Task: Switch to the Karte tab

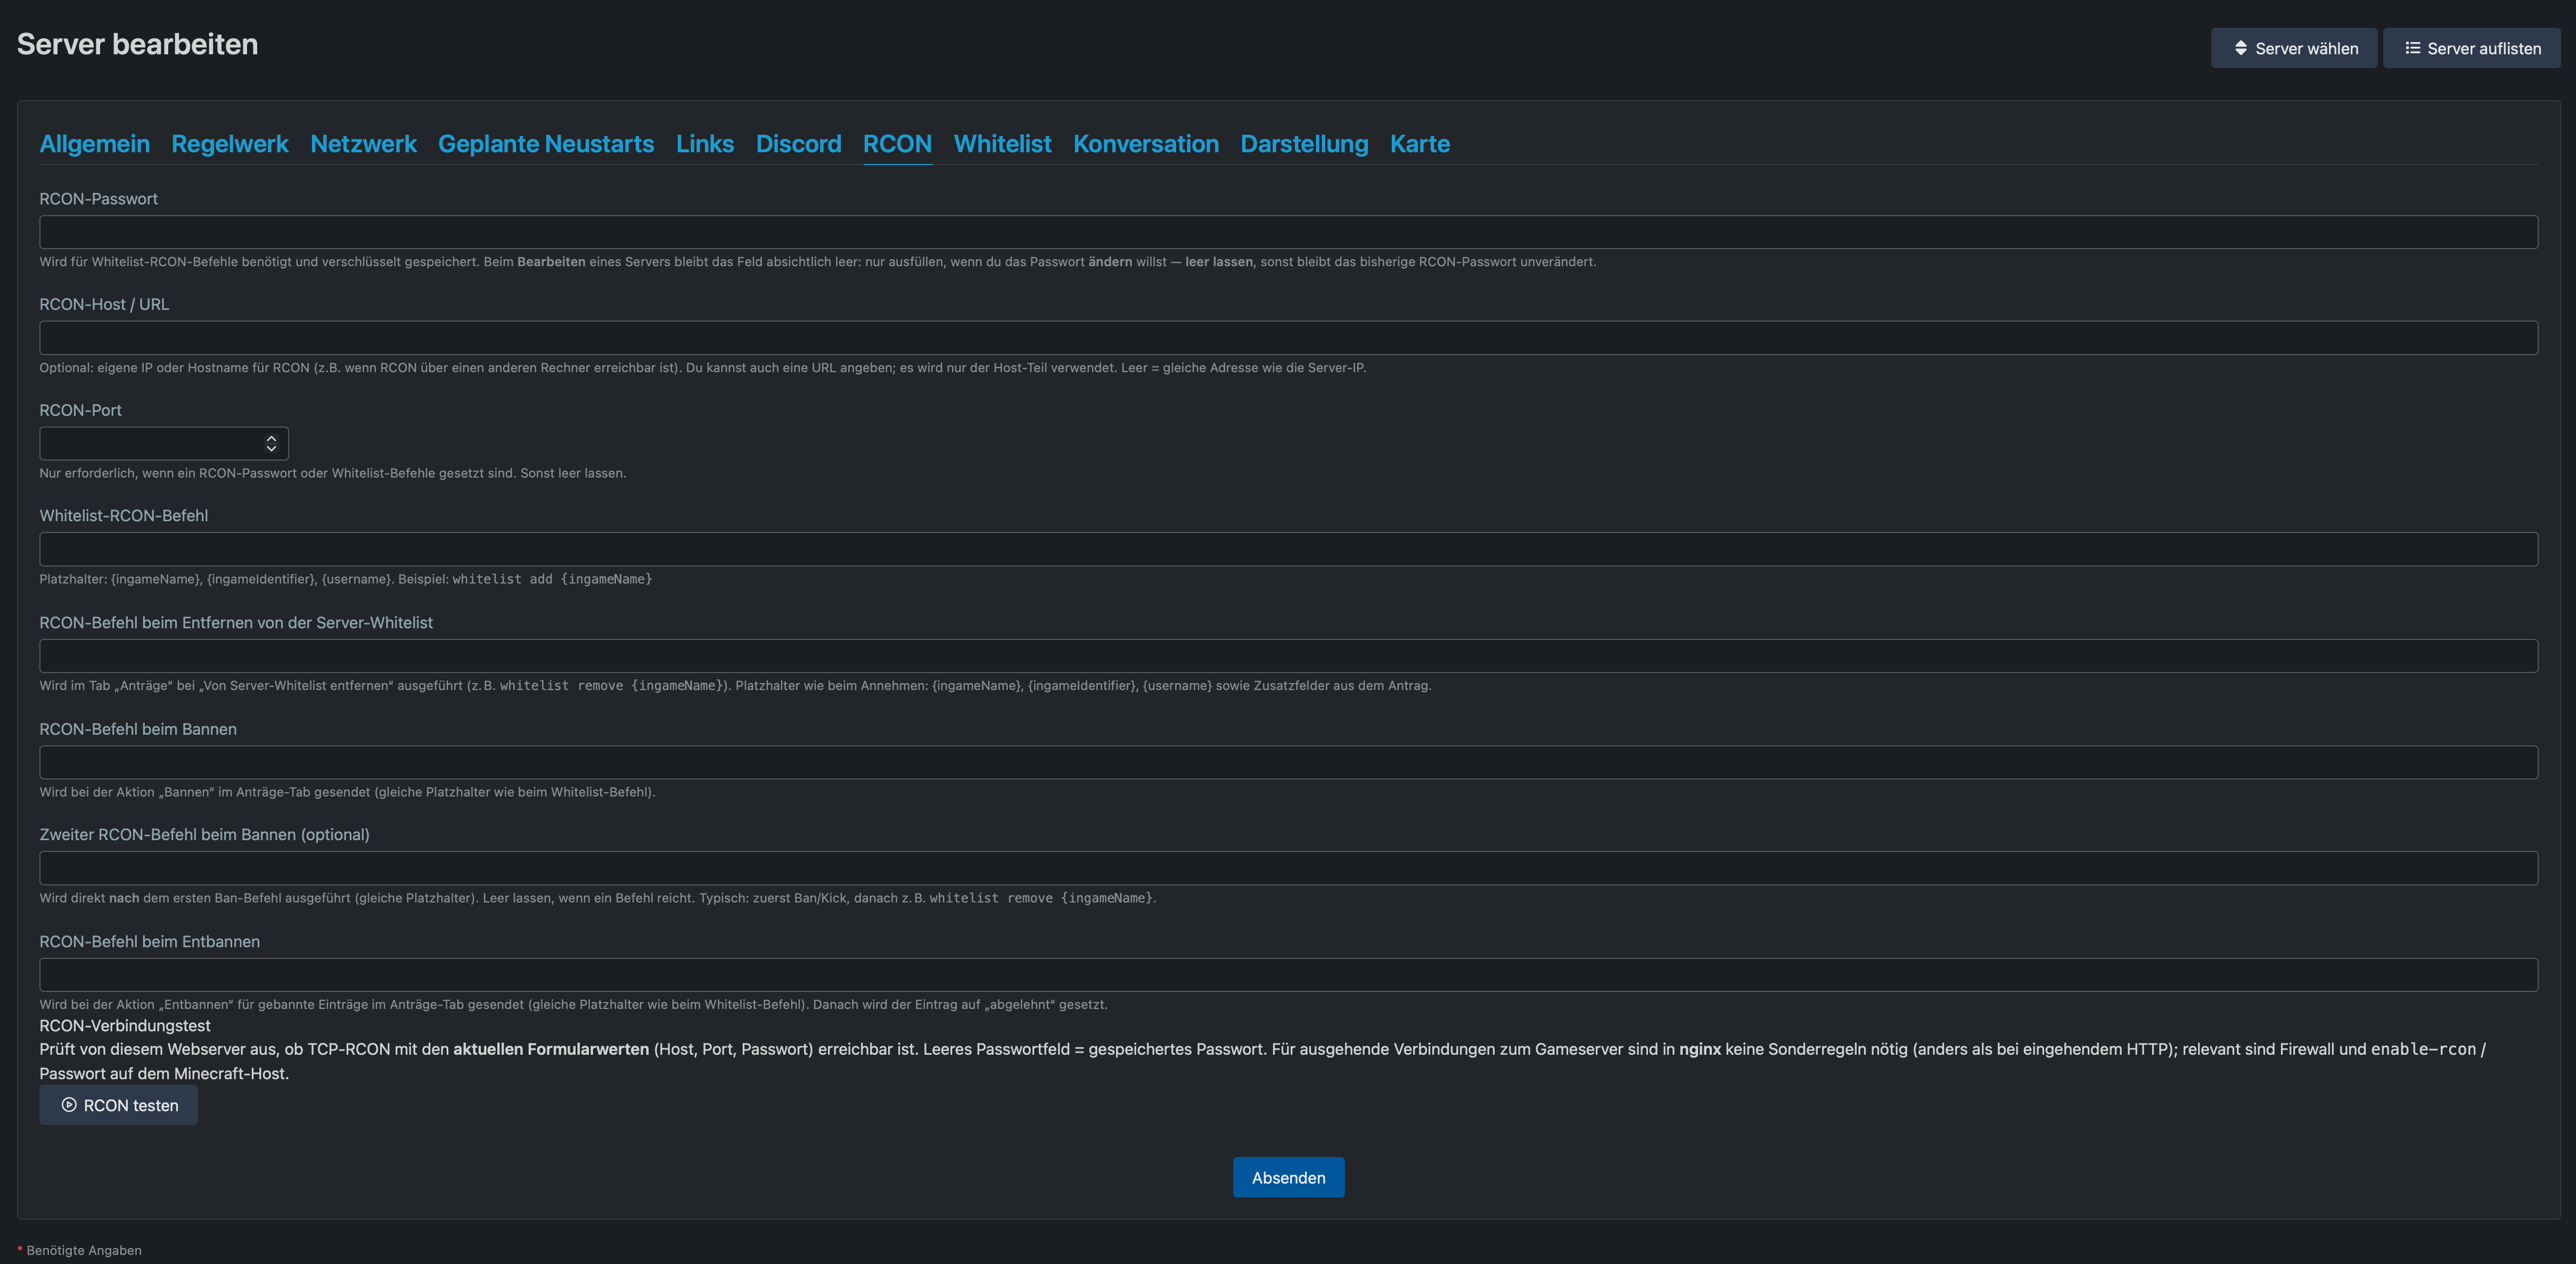Action: click(x=1419, y=144)
